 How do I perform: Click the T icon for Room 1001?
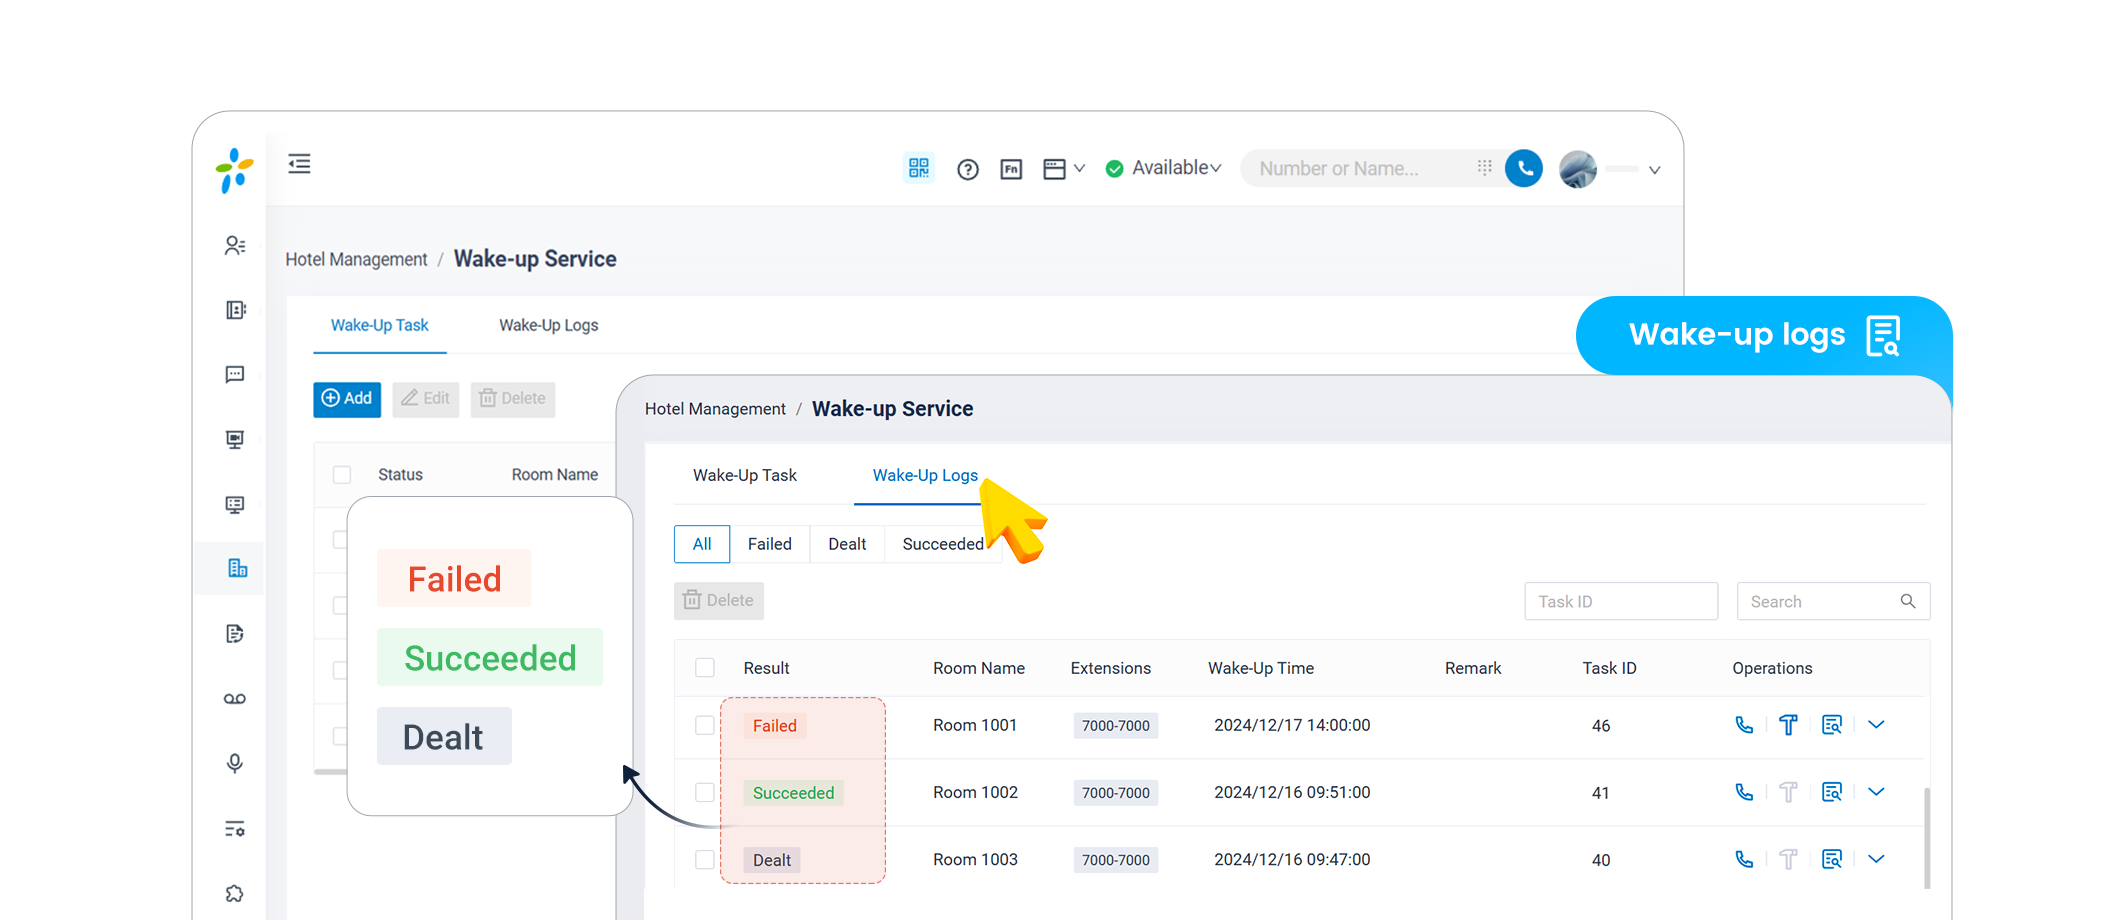tap(1788, 725)
